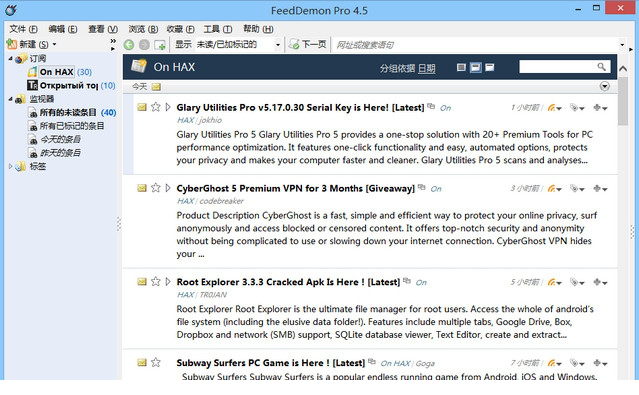Open 工具 menu
The height and width of the screenshot is (395, 639).
(218, 29)
